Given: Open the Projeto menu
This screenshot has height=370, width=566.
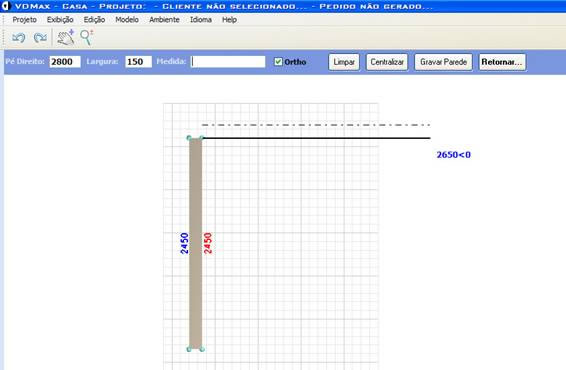Looking at the screenshot, I should pyautogui.click(x=25, y=20).
